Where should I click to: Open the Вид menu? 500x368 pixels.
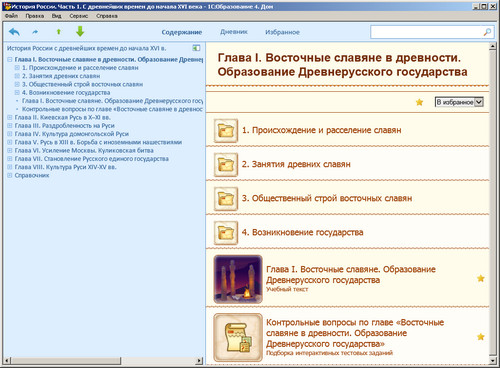[x=56, y=16]
